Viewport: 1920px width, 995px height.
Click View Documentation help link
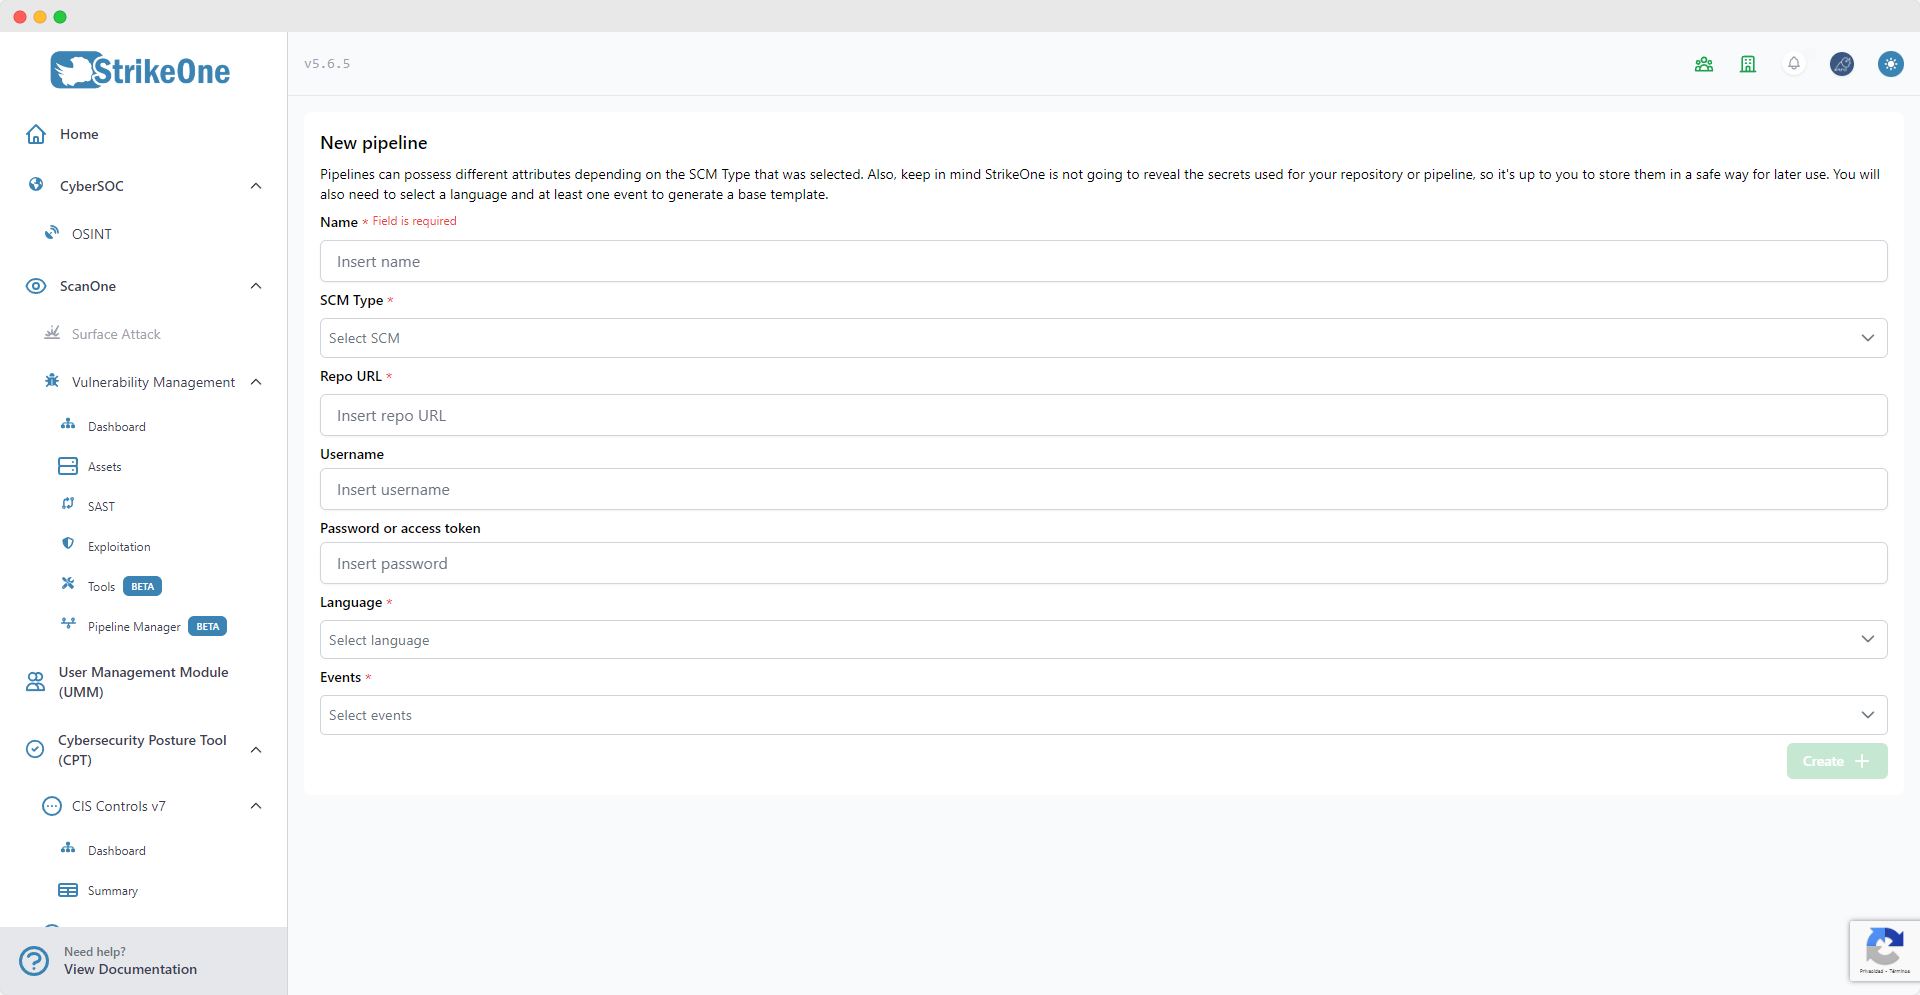pos(131,969)
